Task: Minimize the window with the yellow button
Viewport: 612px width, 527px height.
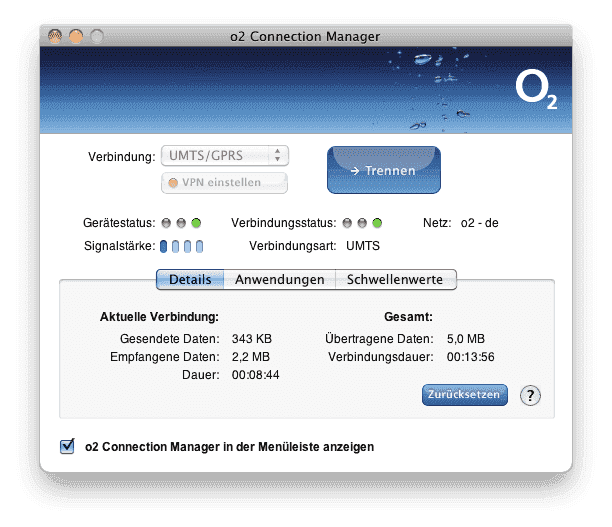Action: (x=76, y=36)
